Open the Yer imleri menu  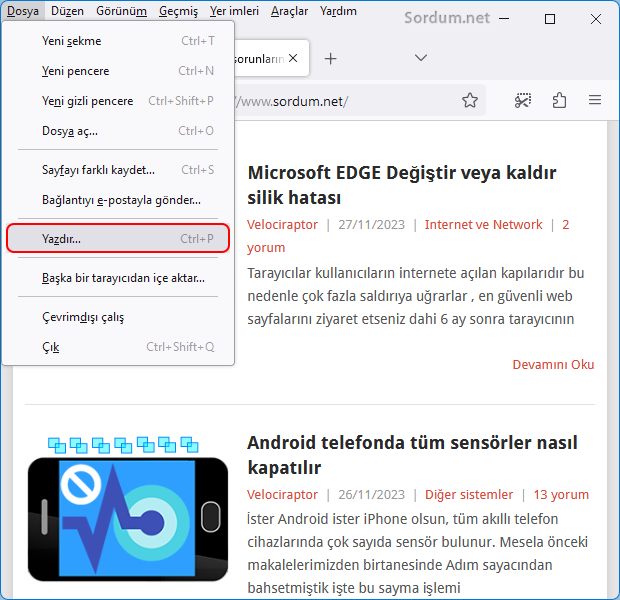click(x=234, y=11)
